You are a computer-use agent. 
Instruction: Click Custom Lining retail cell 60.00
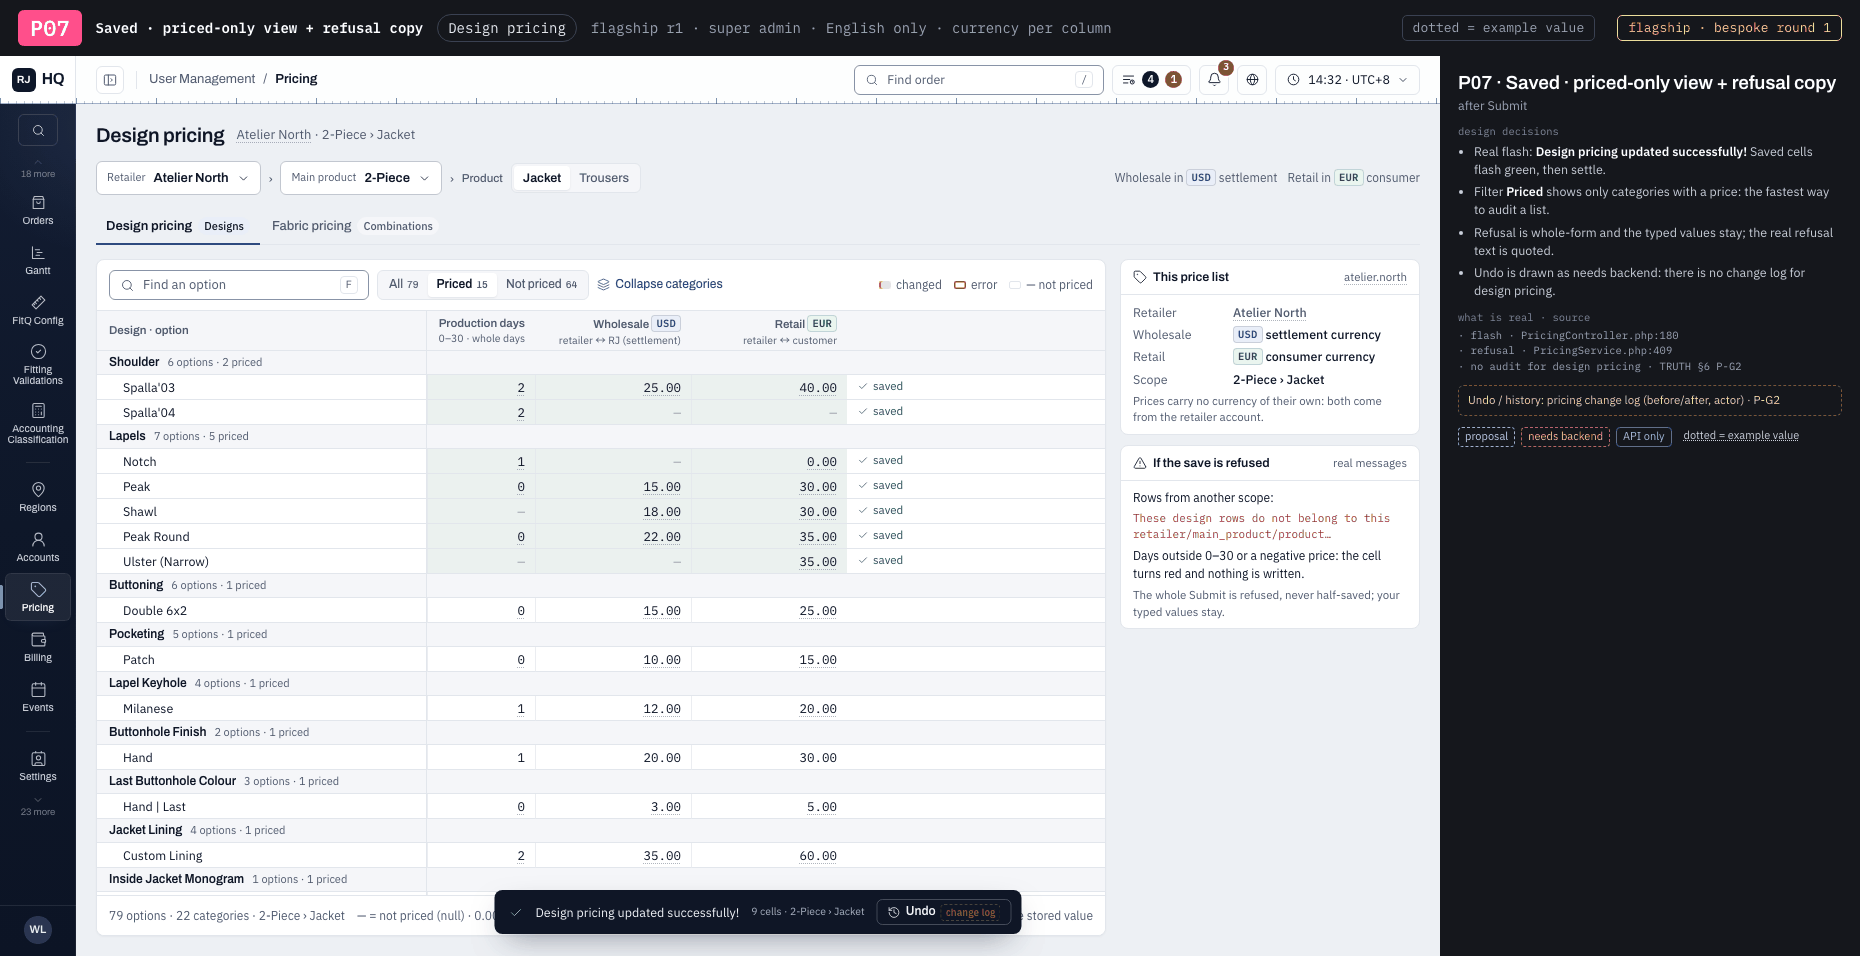tap(770, 856)
